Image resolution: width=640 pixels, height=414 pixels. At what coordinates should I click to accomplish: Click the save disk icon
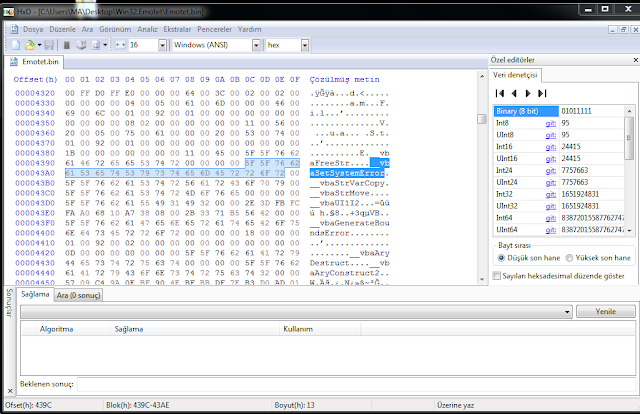[49, 45]
